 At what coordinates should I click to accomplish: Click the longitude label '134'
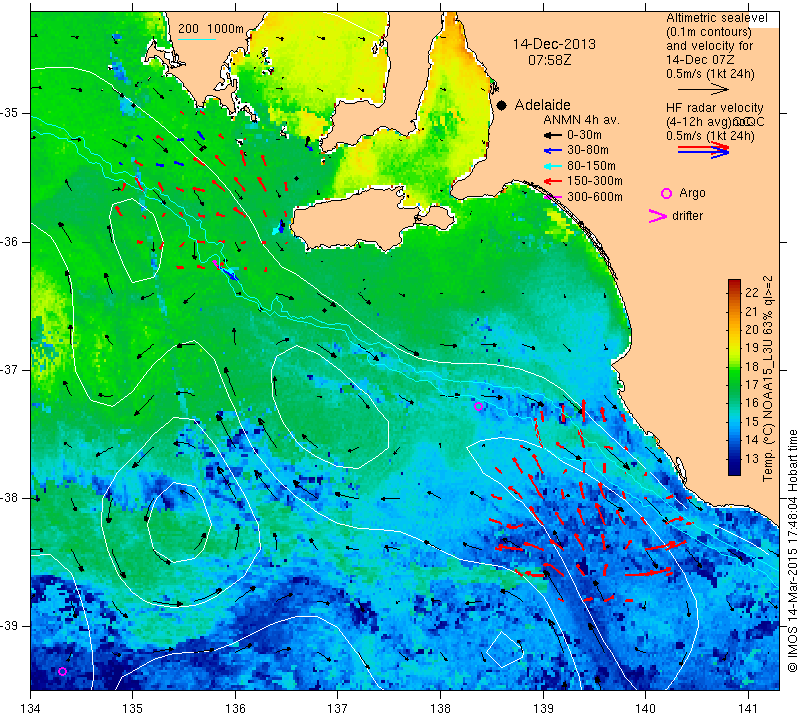point(30,709)
